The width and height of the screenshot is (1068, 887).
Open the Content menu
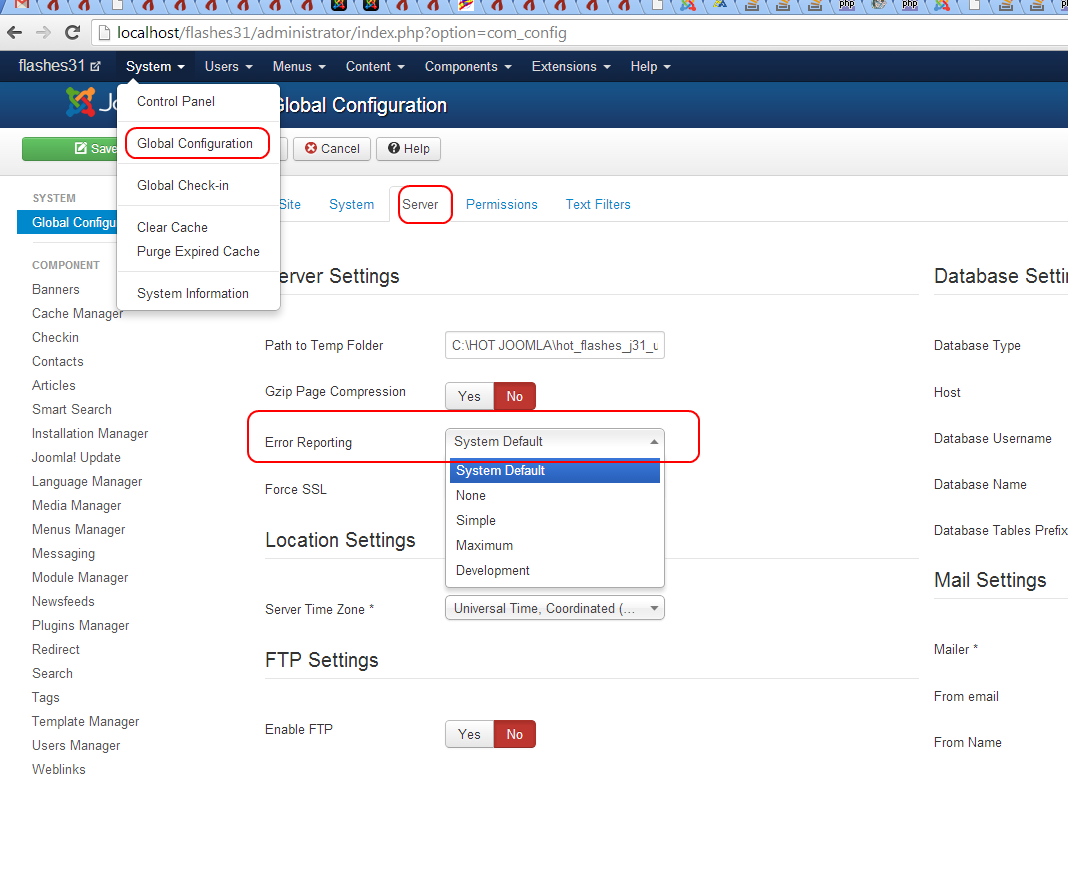click(375, 66)
